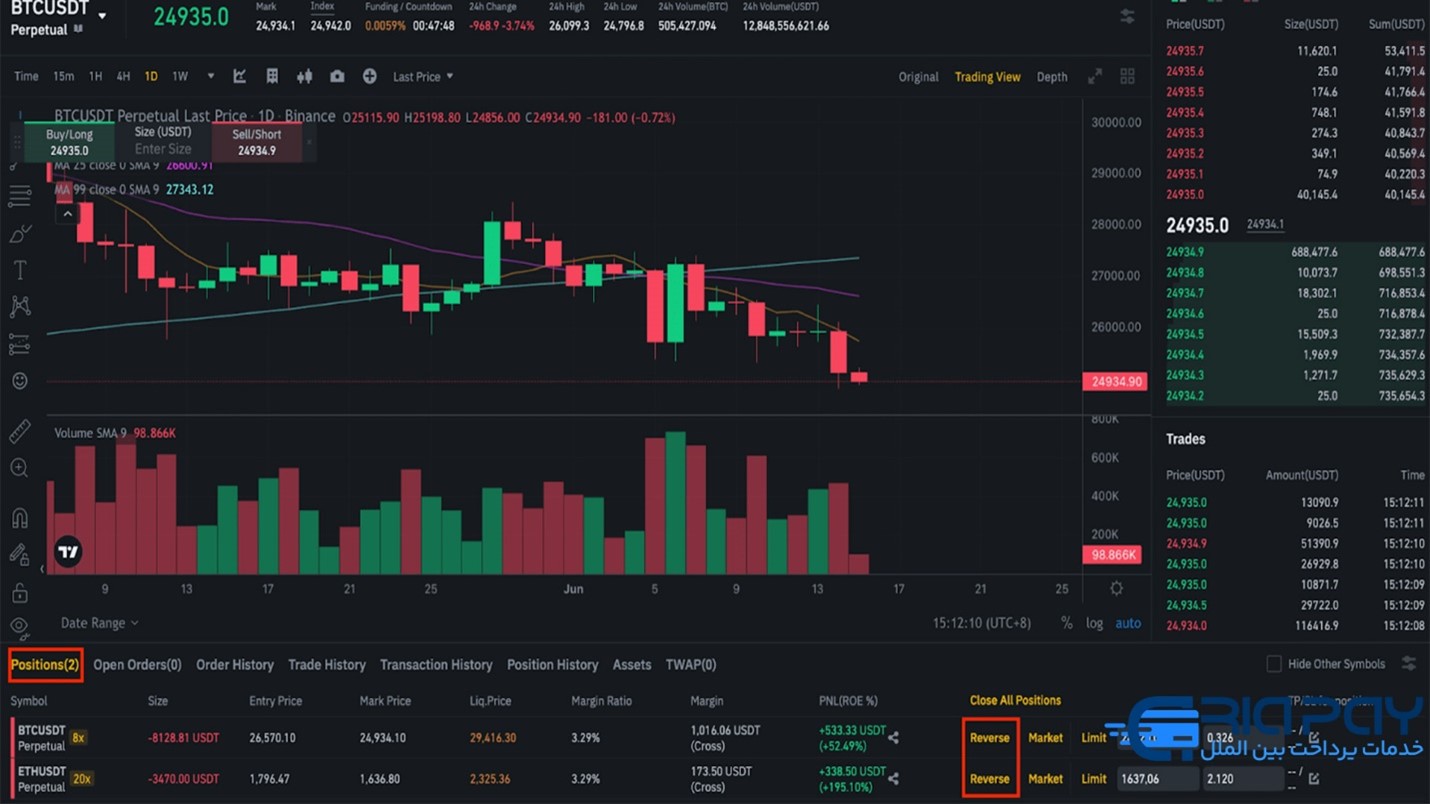Expand the more time intervals dropdown arrow

tap(210, 76)
